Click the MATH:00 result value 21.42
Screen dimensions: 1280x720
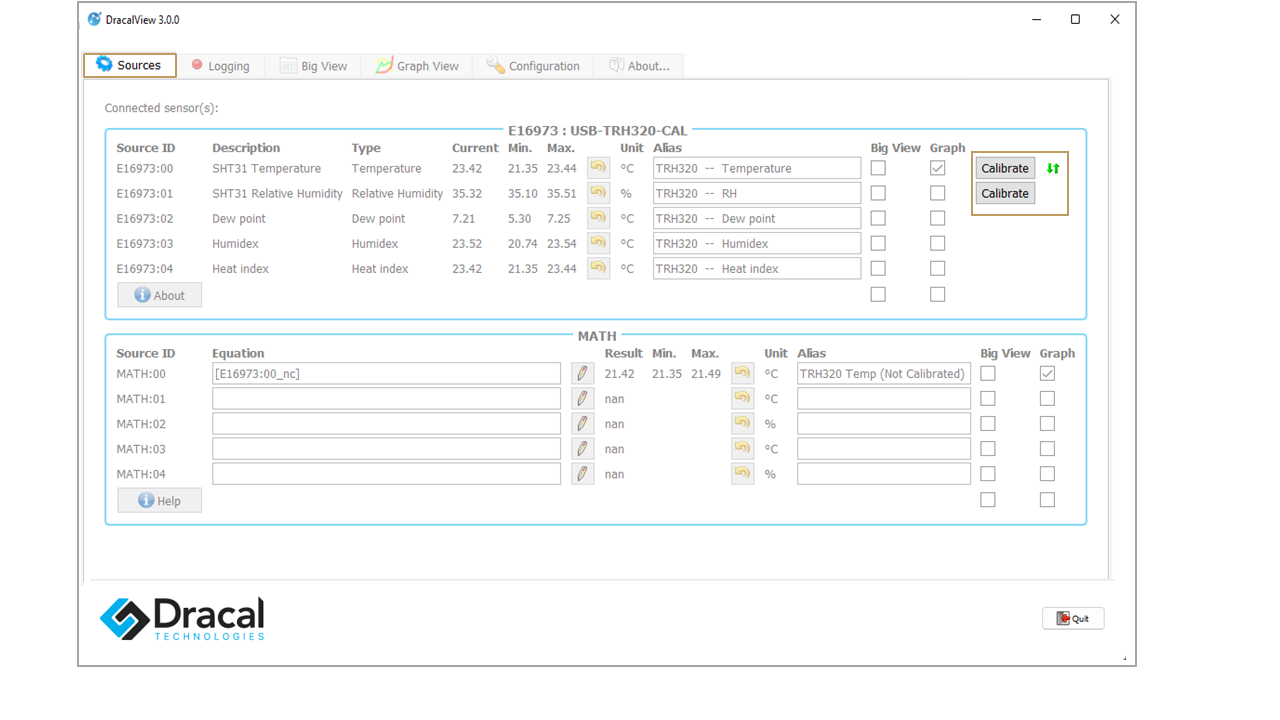(x=619, y=373)
